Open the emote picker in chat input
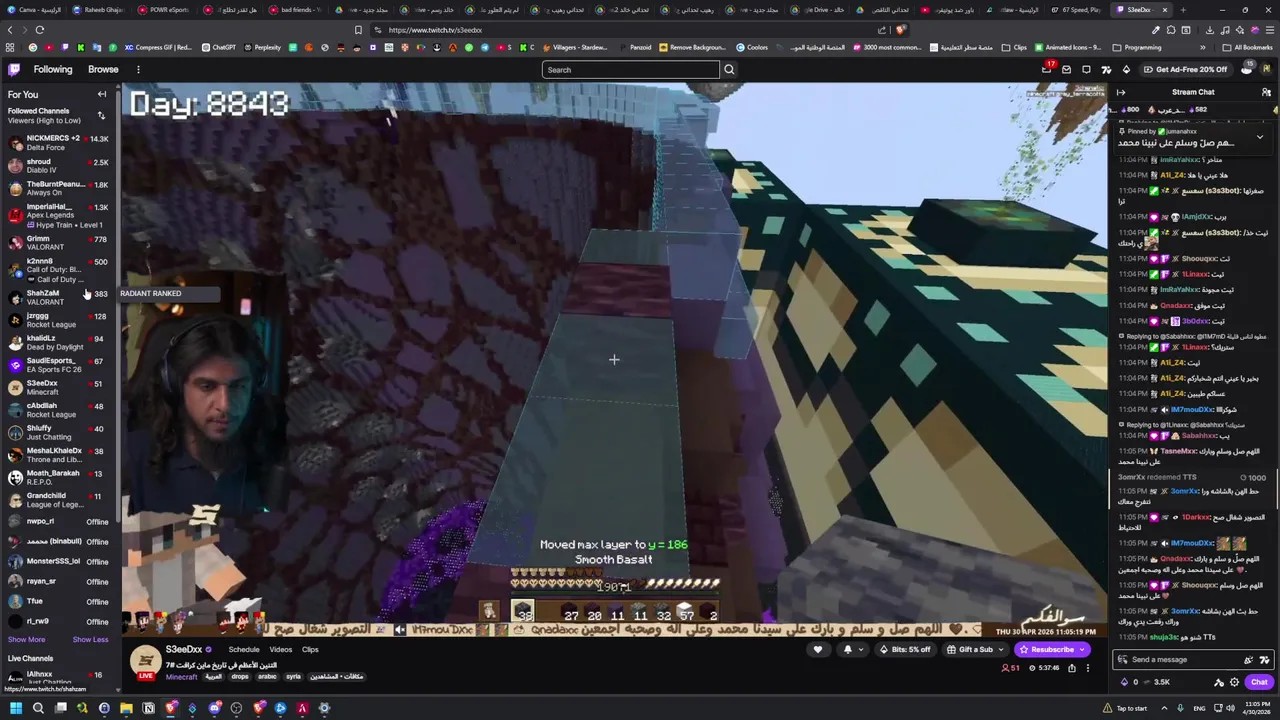 pyautogui.click(x=1248, y=660)
